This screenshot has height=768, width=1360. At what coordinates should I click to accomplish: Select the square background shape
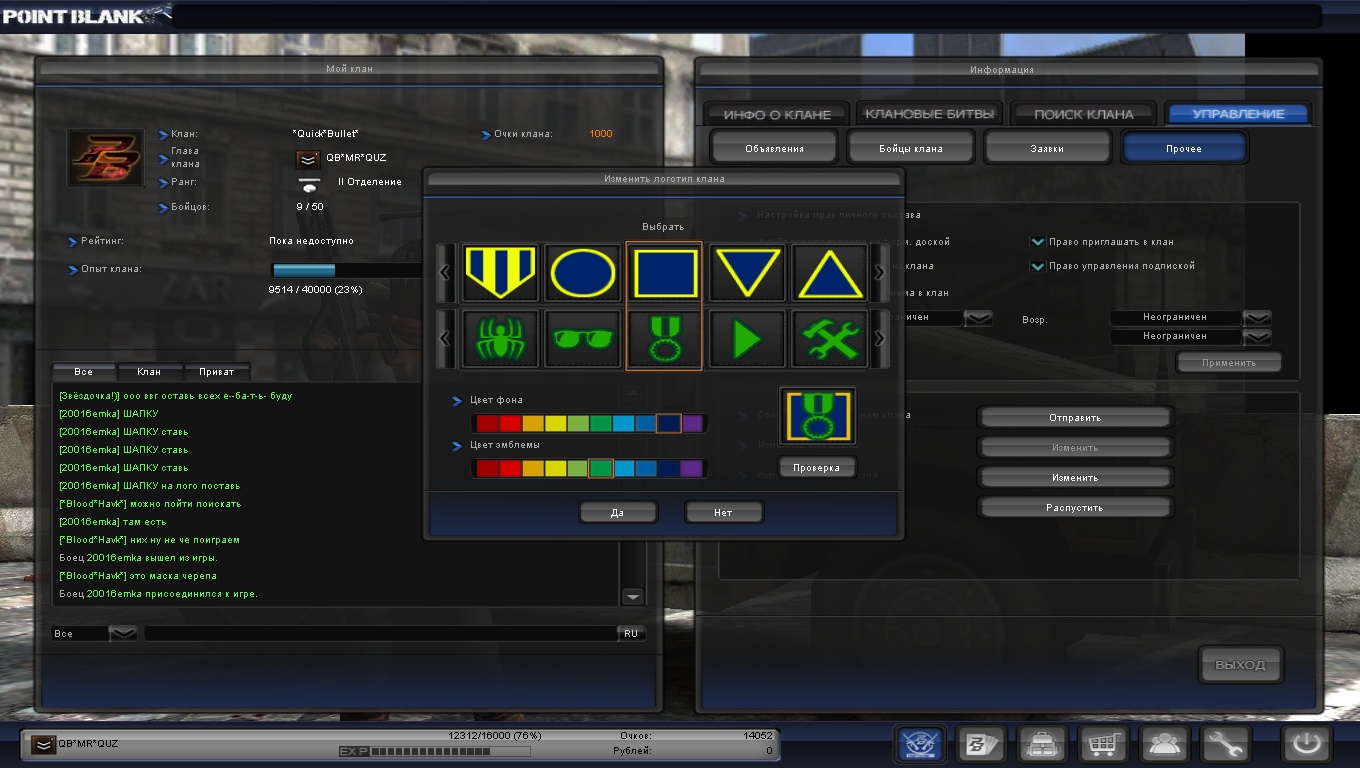coord(664,272)
